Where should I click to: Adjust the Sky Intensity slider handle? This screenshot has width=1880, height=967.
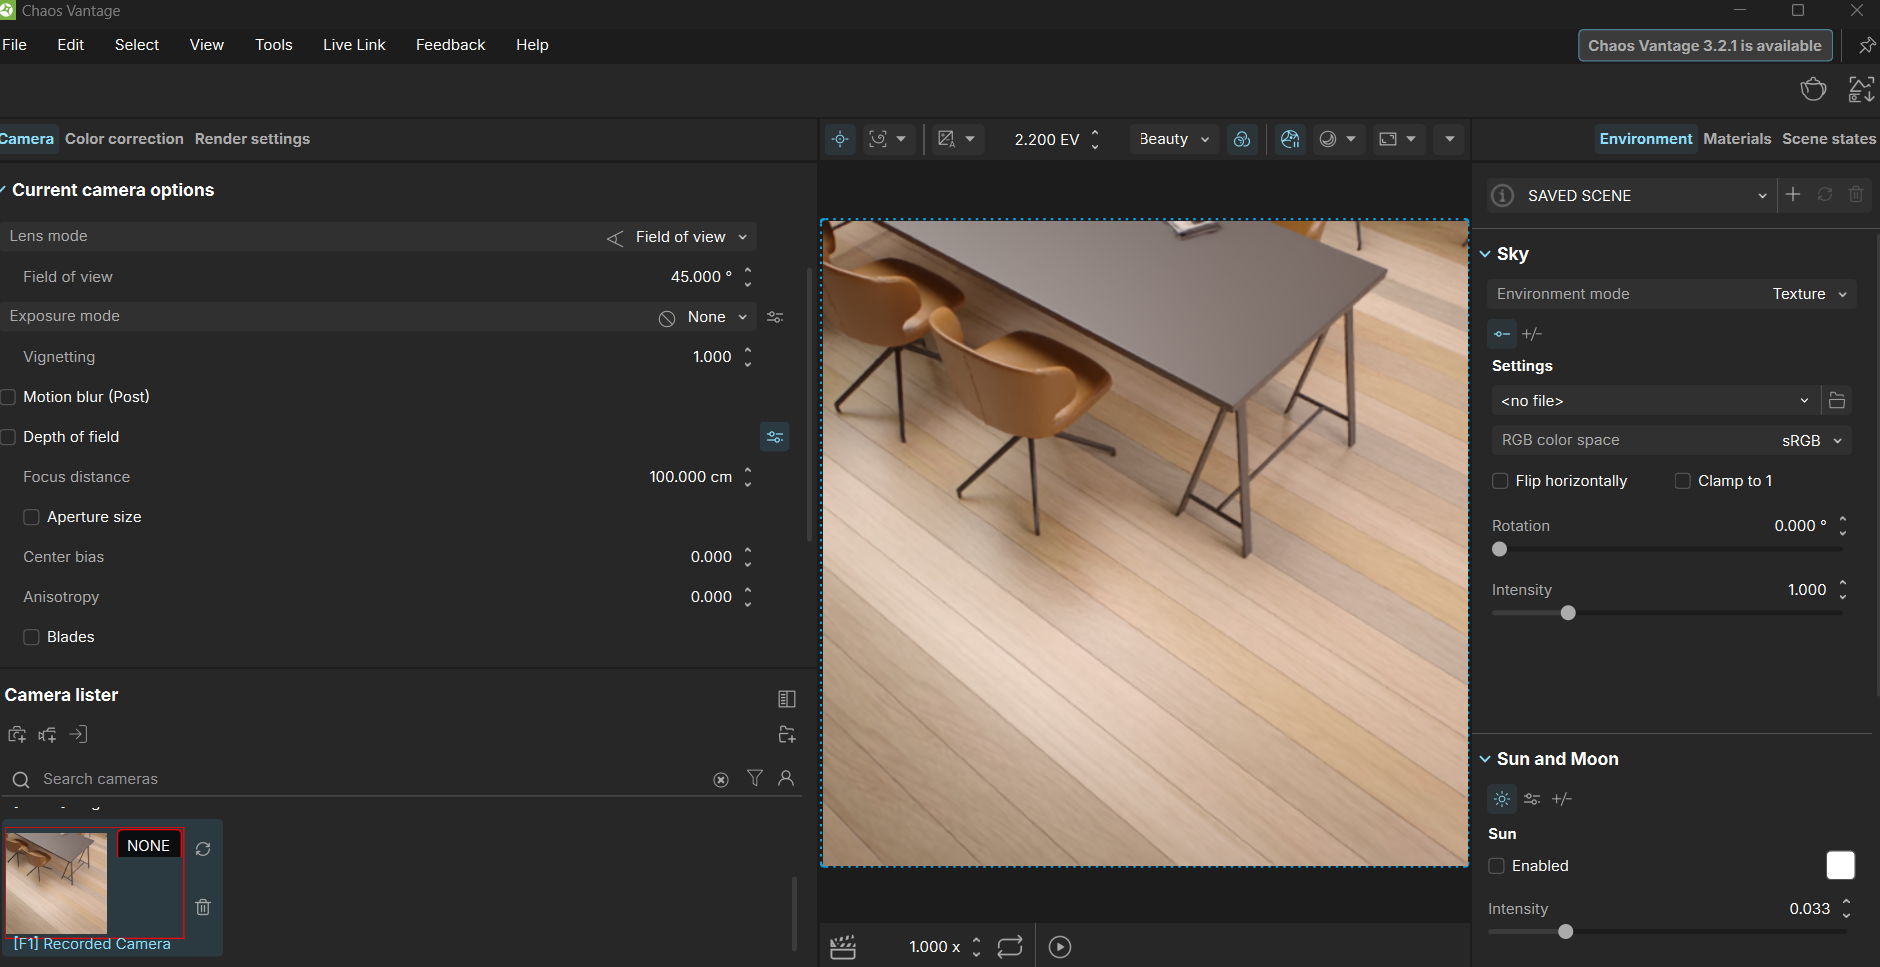(x=1568, y=613)
